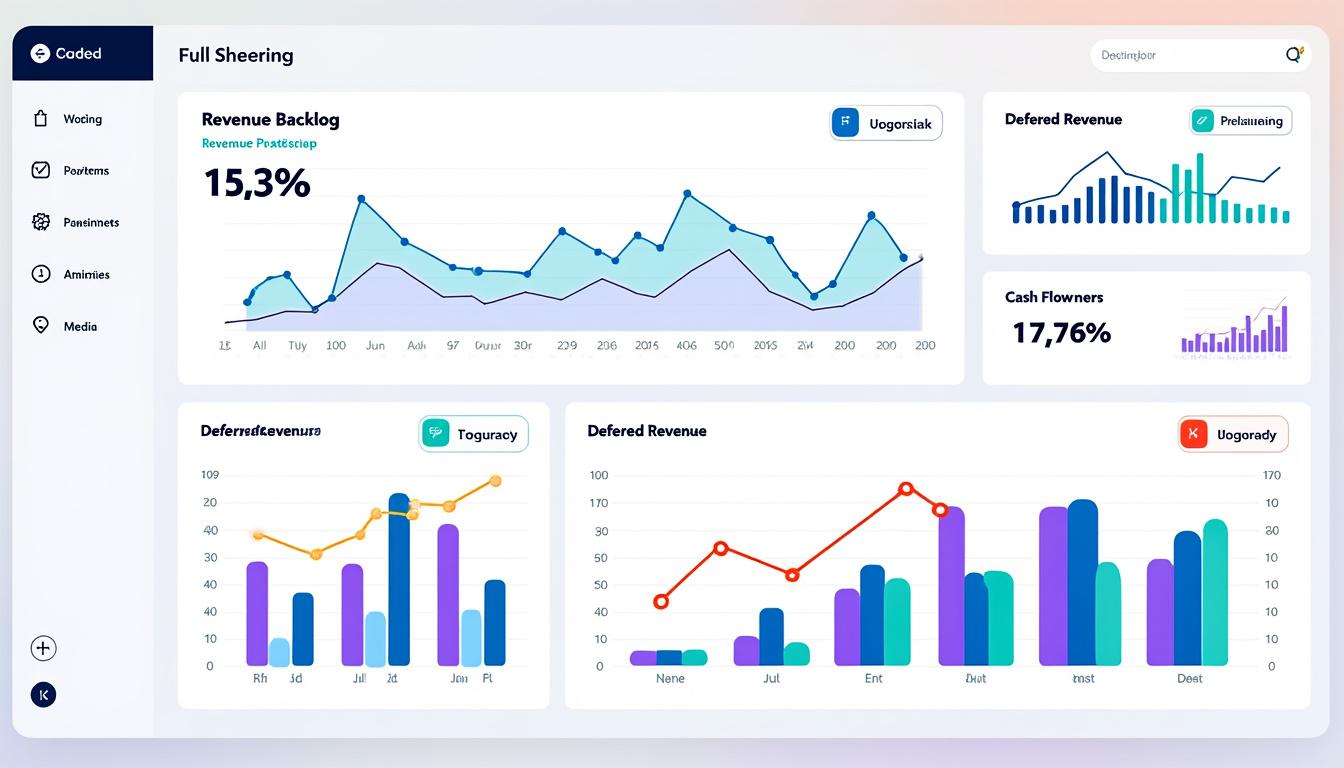This screenshot has width=1344, height=768.
Task: Click the Wocing clipboard icon in sidebar
Action: (x=41, y=119)
